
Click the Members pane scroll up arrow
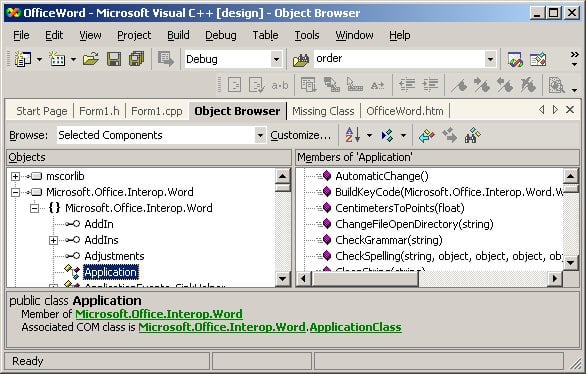570,176
